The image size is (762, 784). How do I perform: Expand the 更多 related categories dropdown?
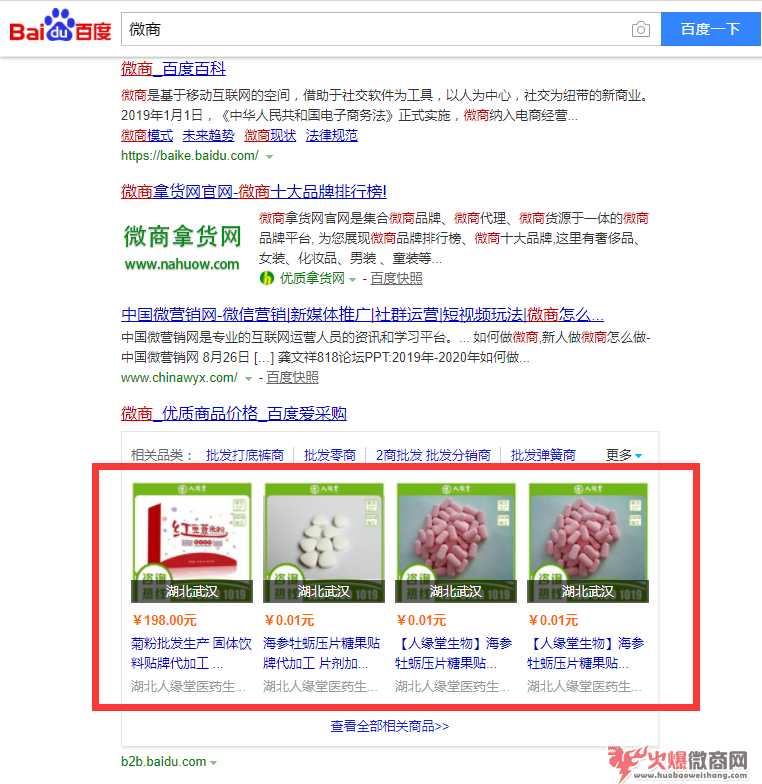tap(624, 455)
